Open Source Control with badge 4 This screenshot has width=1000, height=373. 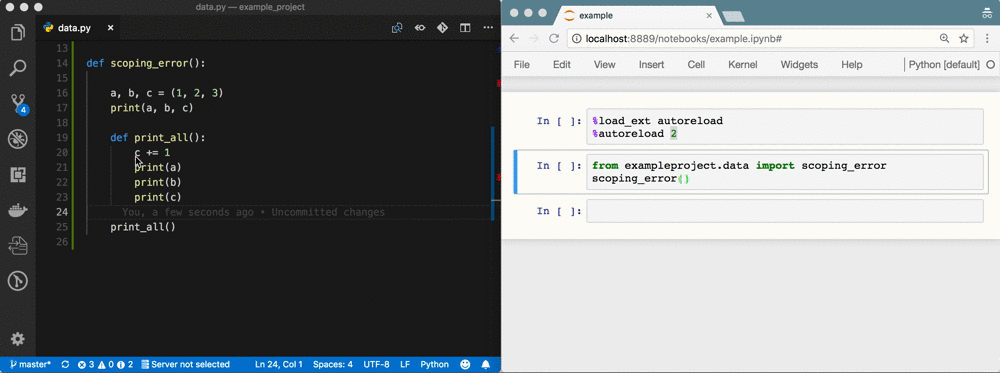point(18,103)
